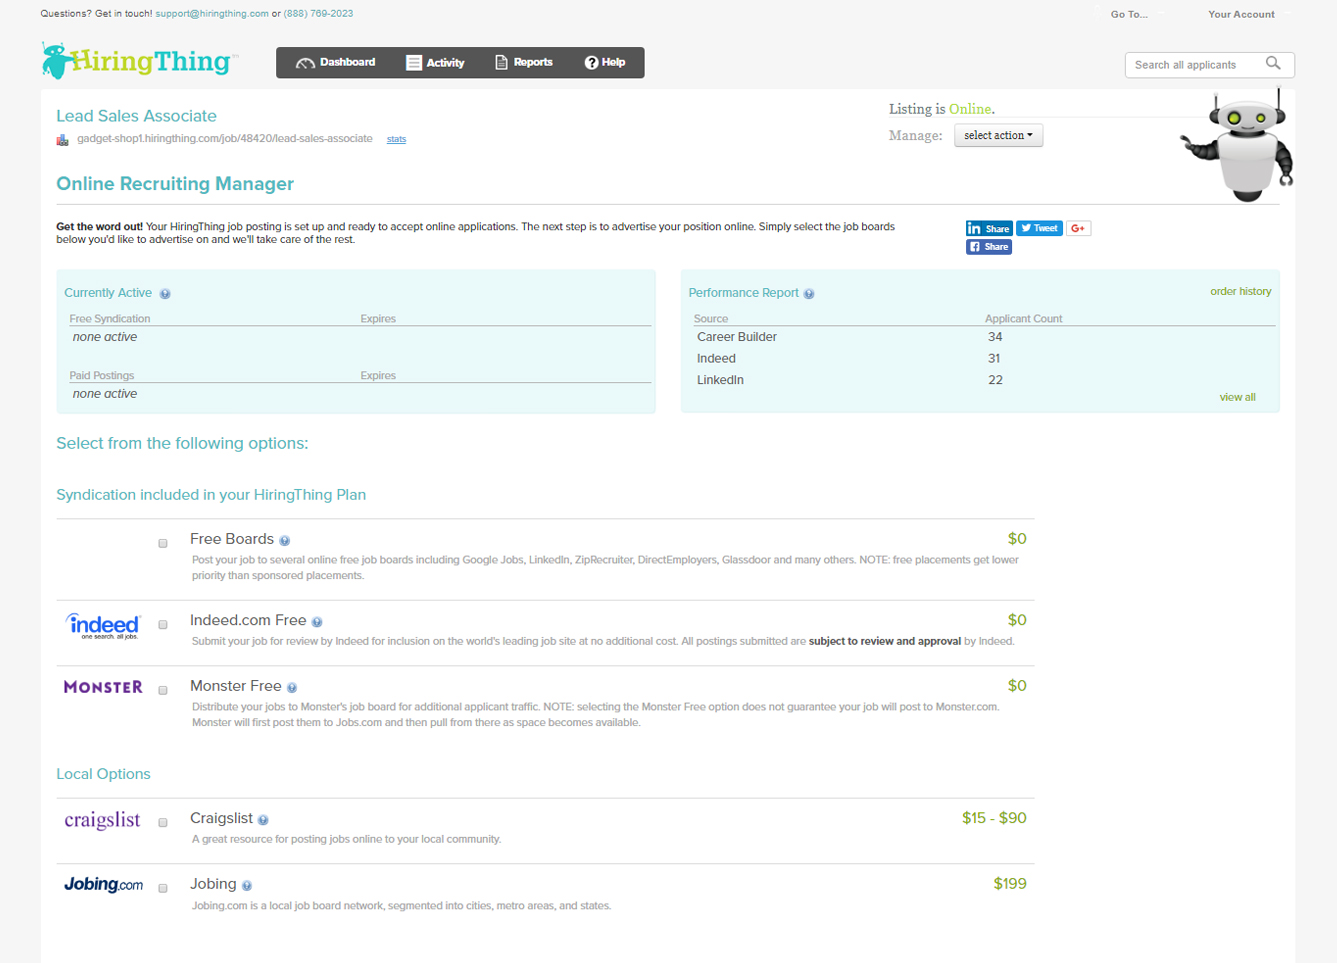Screen dimensions: 1337x963
Task: Open the Help menu item
Action: [605, 62]
